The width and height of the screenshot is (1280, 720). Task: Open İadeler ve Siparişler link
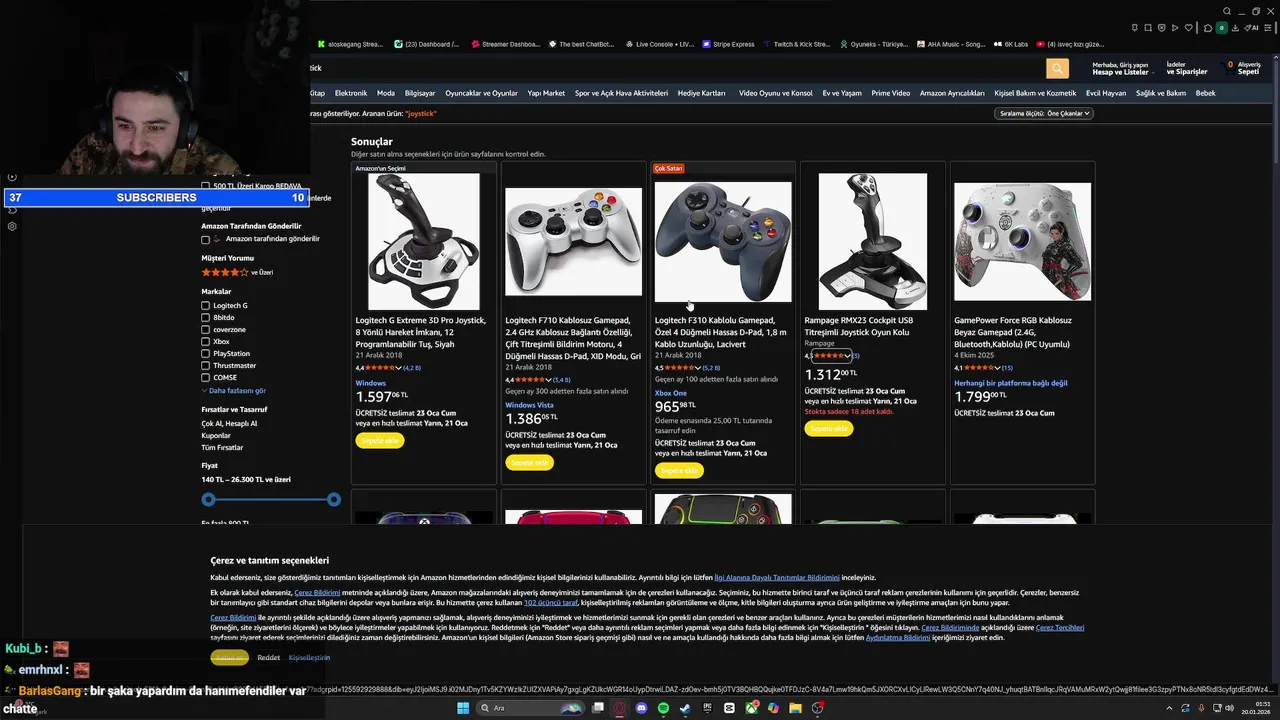pyautogui.click(x=1187, y=68)
